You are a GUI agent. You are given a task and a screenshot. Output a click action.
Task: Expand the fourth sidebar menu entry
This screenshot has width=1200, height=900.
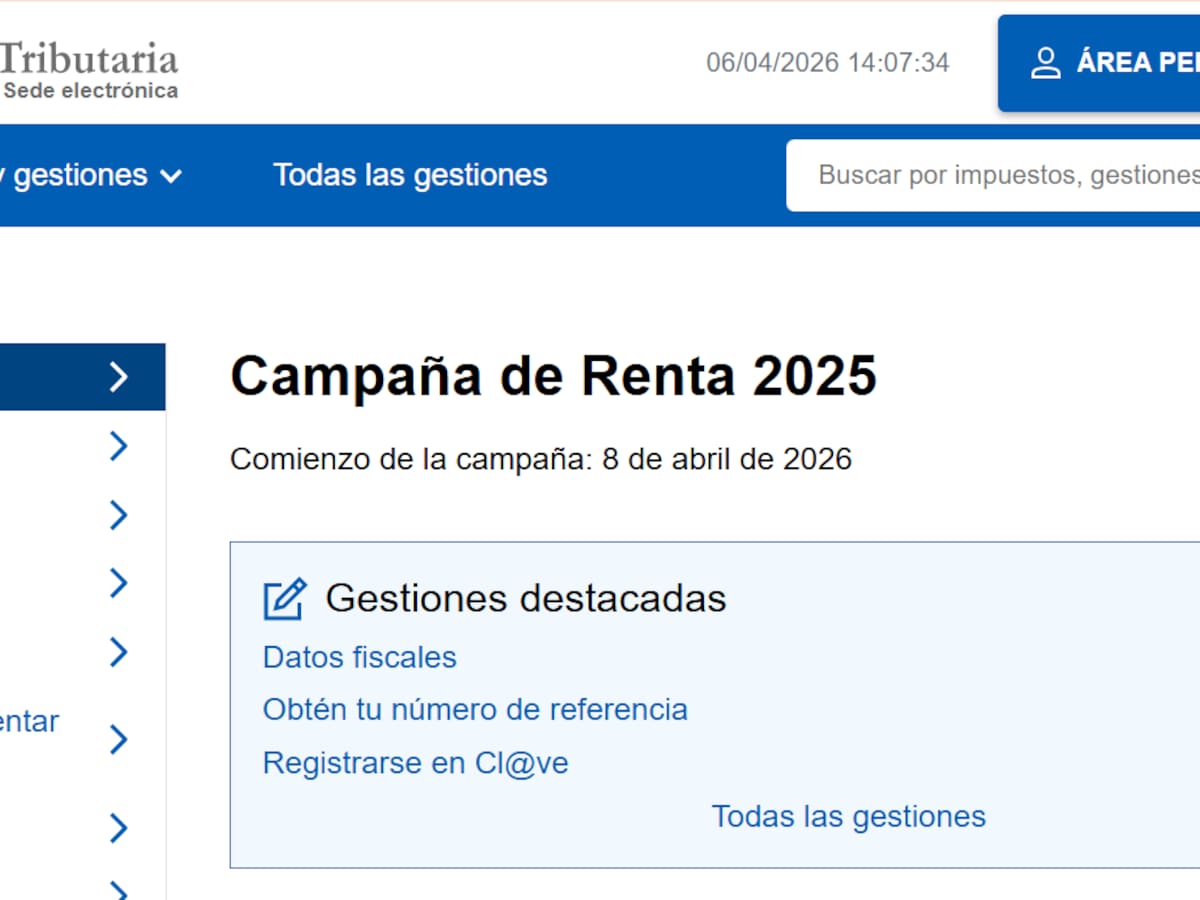(118, 582)
